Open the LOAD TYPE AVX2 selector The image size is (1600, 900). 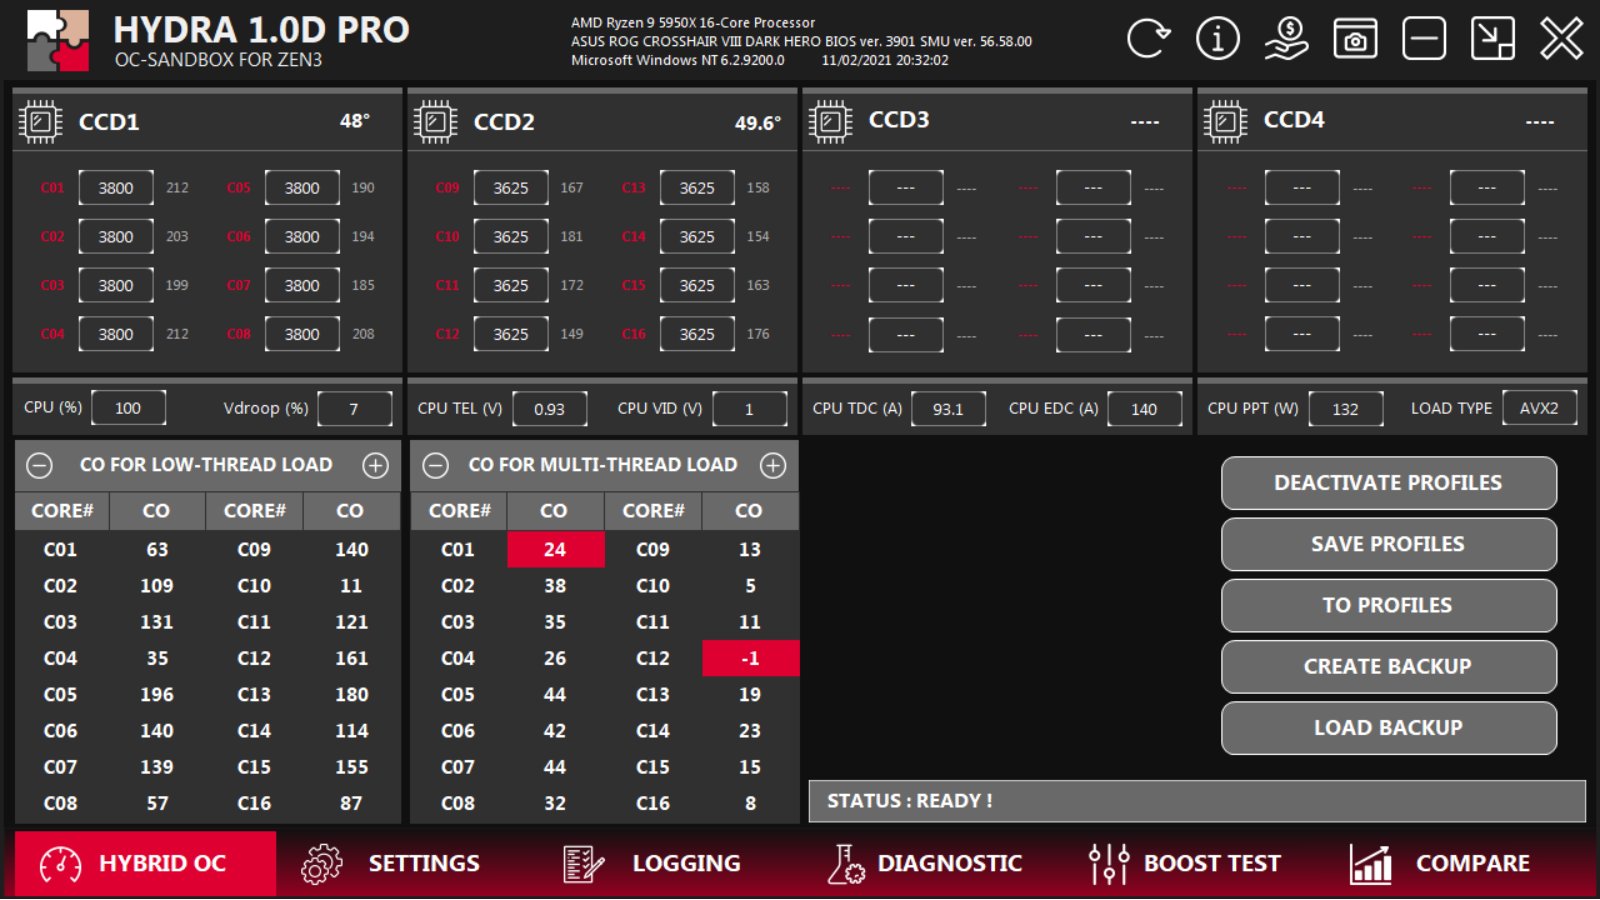[x=1539, y=408]
